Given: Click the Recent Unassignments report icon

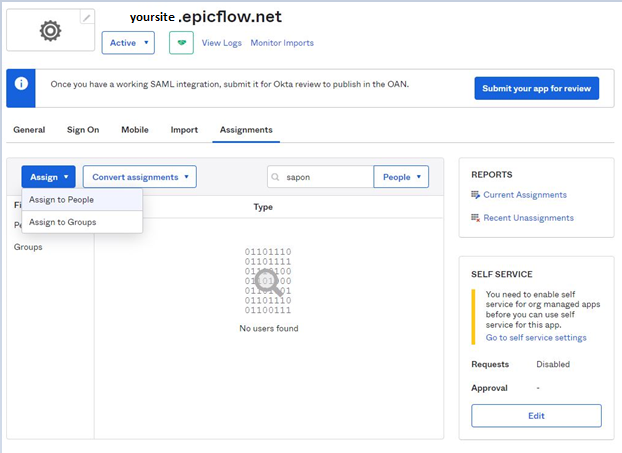Looking at the screenshot, I should pos(475,218).
